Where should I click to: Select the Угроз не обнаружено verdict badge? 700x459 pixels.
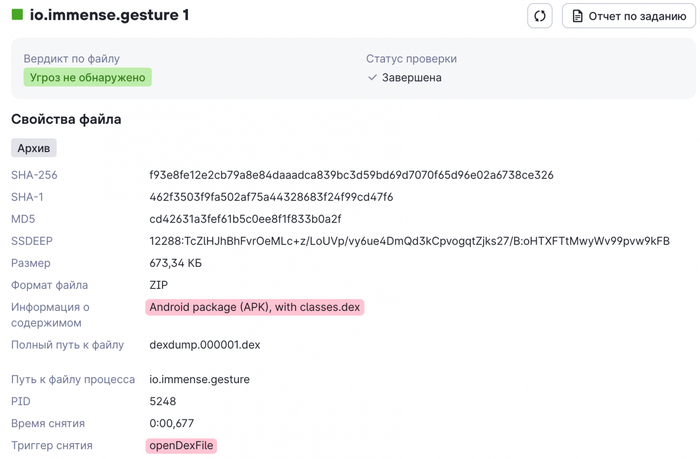[88, 77]
